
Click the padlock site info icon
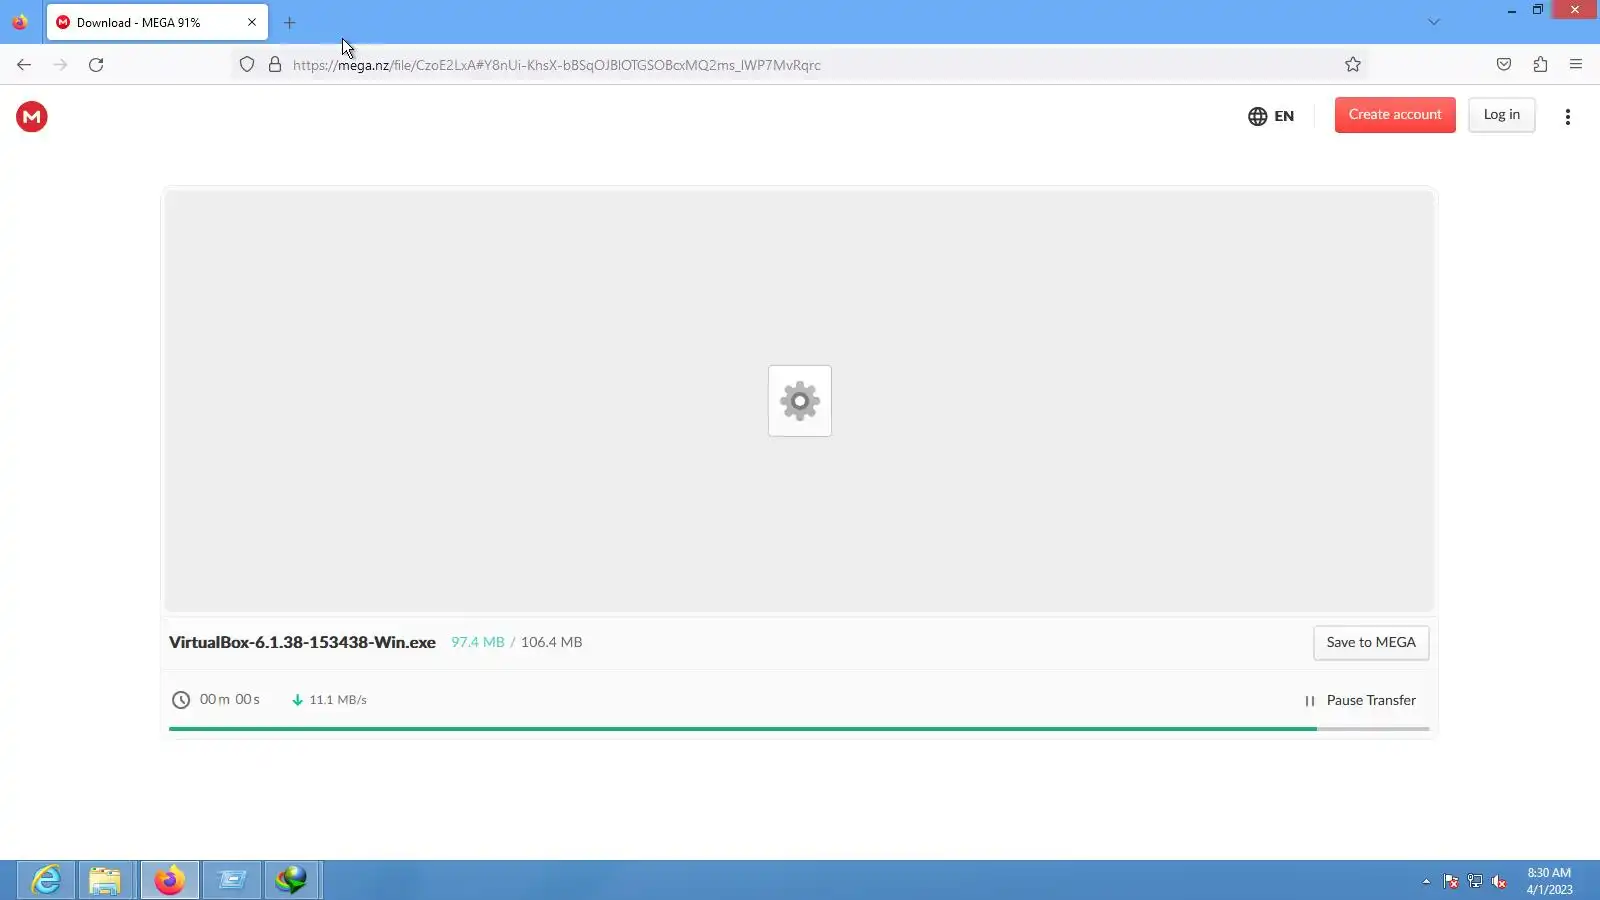click(x=275, y=65)
